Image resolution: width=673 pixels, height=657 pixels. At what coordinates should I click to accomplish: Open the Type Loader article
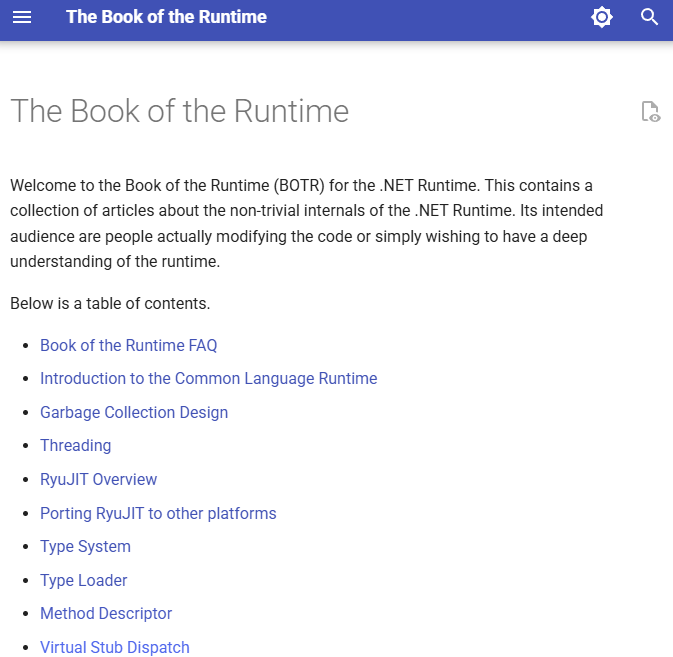click(x=83, y=580)
